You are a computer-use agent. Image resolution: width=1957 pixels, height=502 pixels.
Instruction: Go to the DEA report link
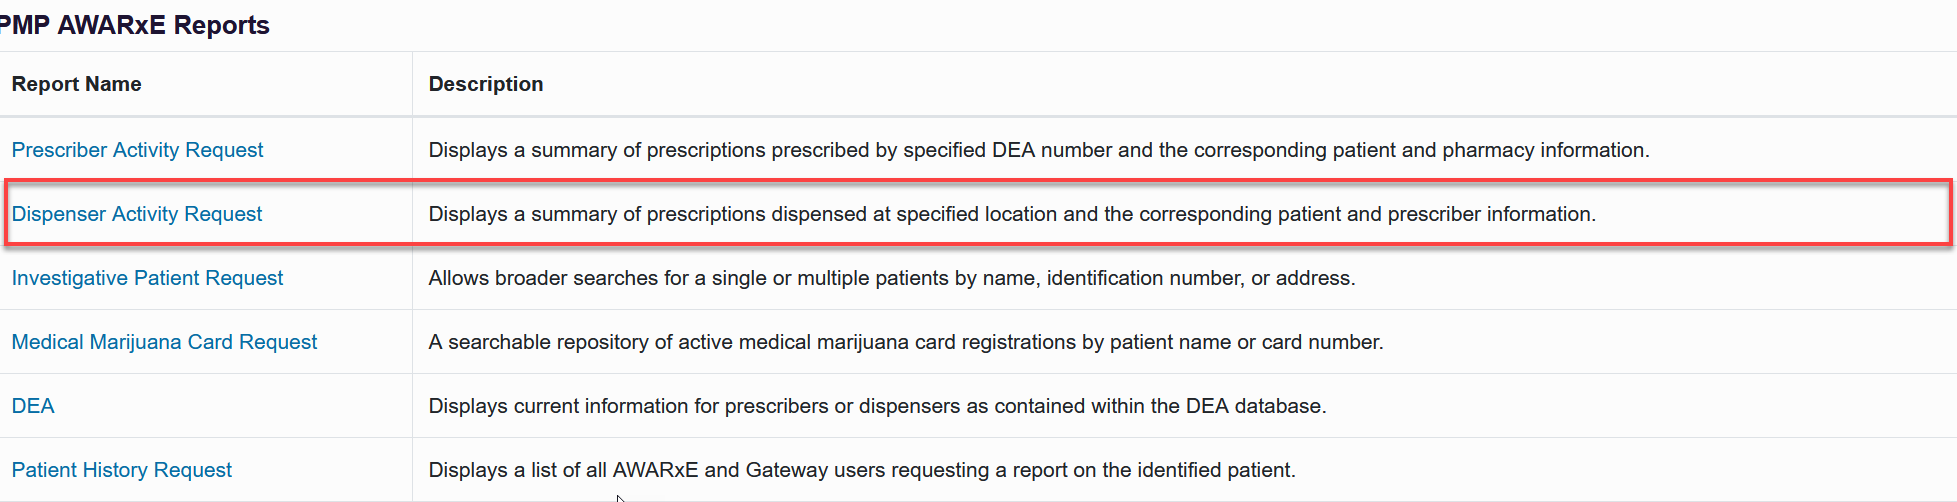coord(33,406)
